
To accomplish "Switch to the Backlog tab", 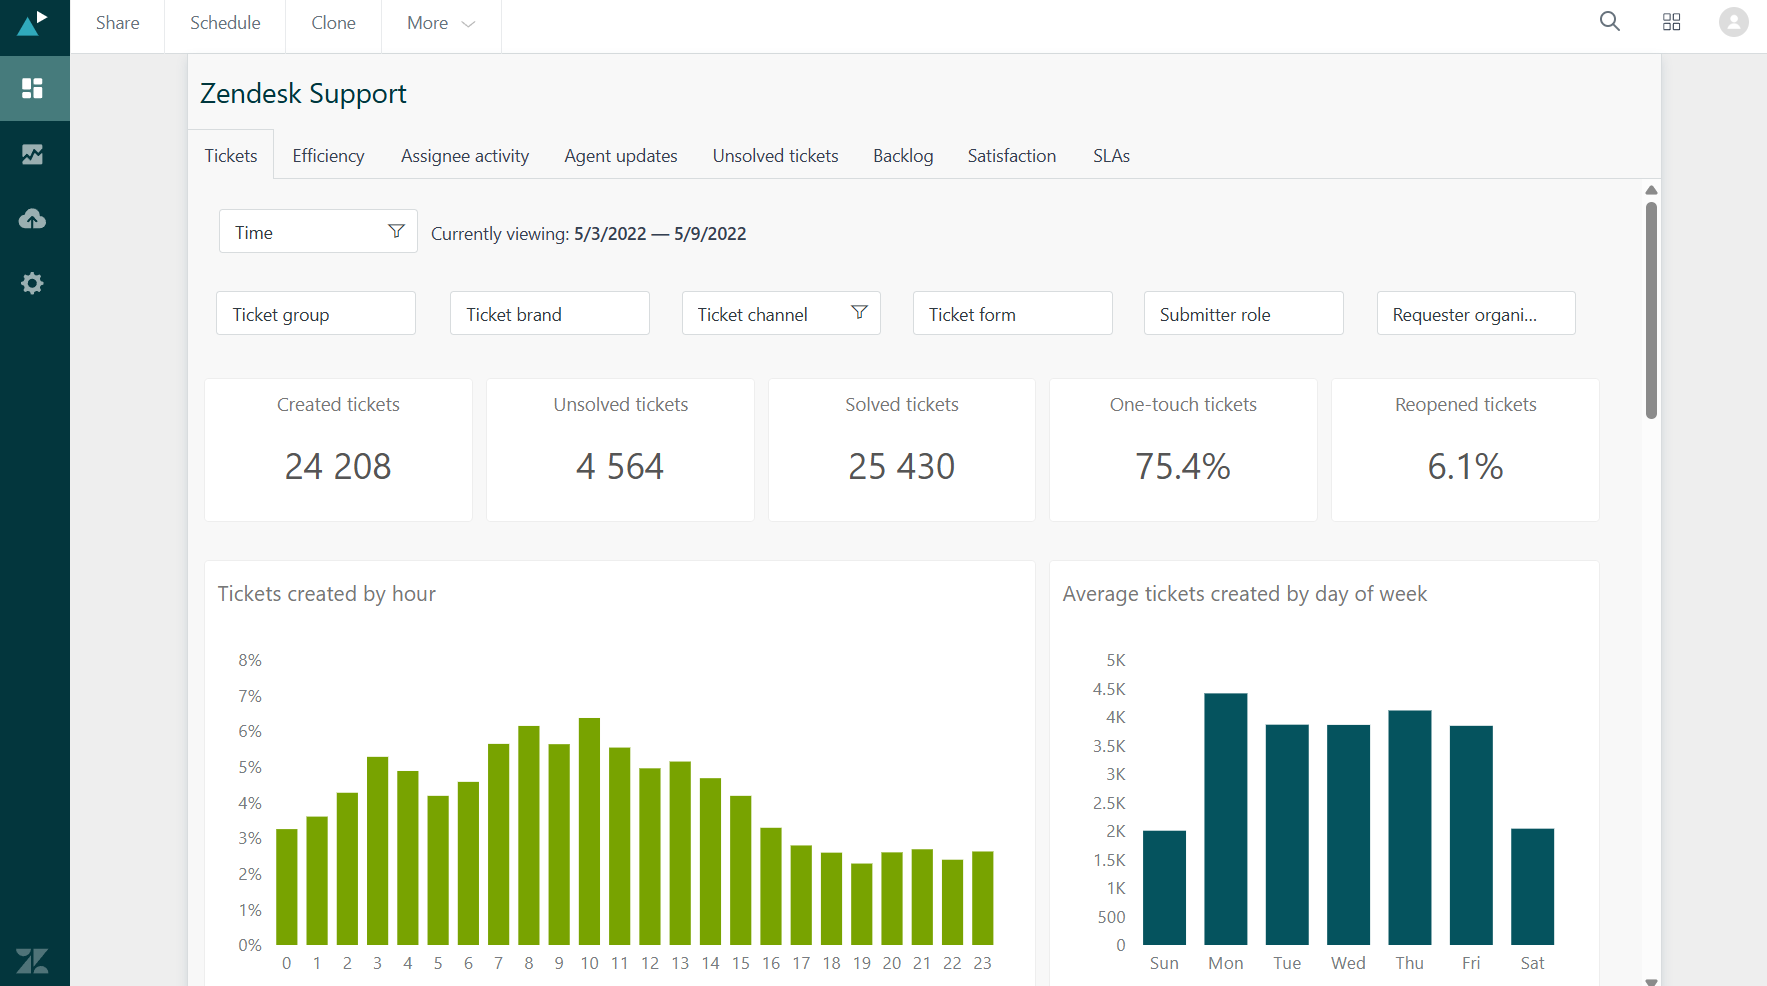I will click(903, 155).
